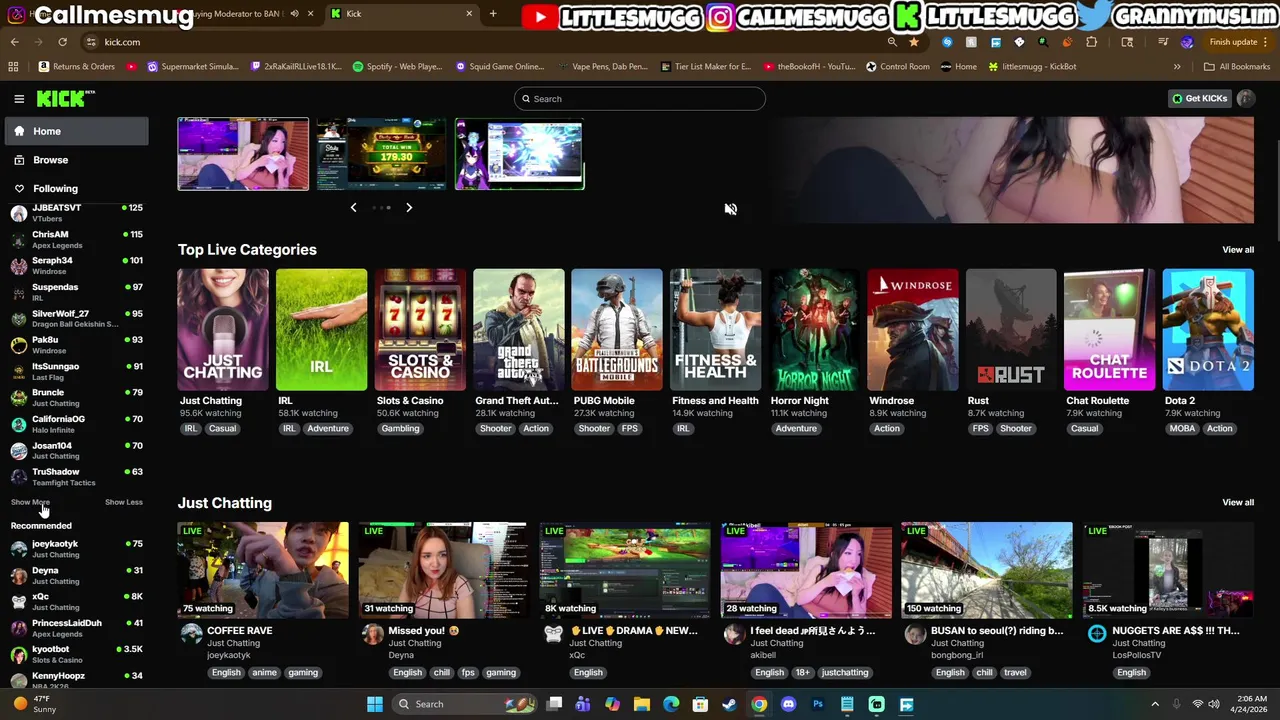Open the user profile avatar menu
1280x720 pixels.
(1245, 98)
